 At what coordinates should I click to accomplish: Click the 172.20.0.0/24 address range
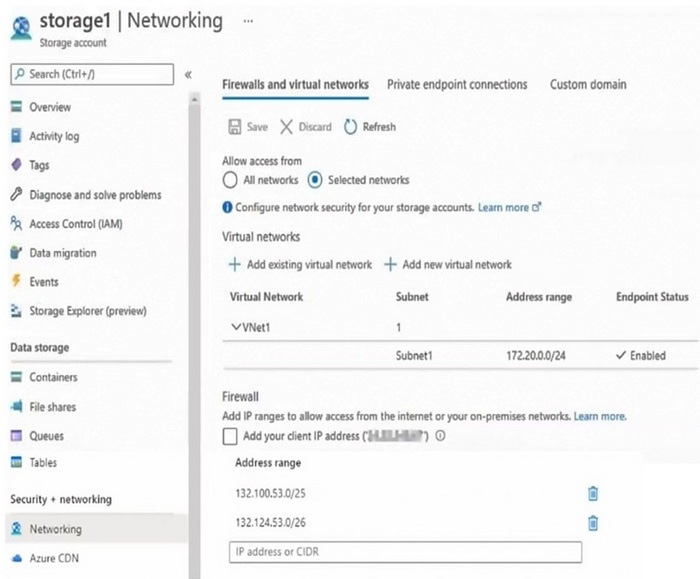536,356
